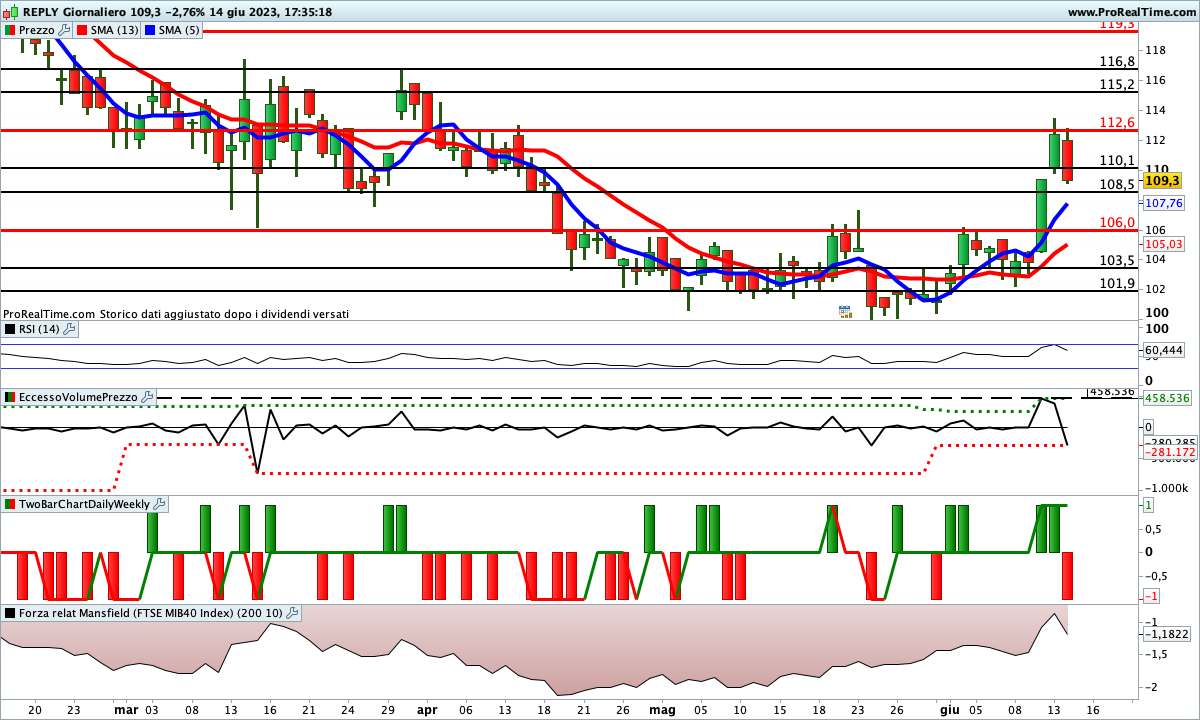Select the EccessoVolumePrezzo panel label
This screenshot has width=1200, height=720.
coord(79,397)
